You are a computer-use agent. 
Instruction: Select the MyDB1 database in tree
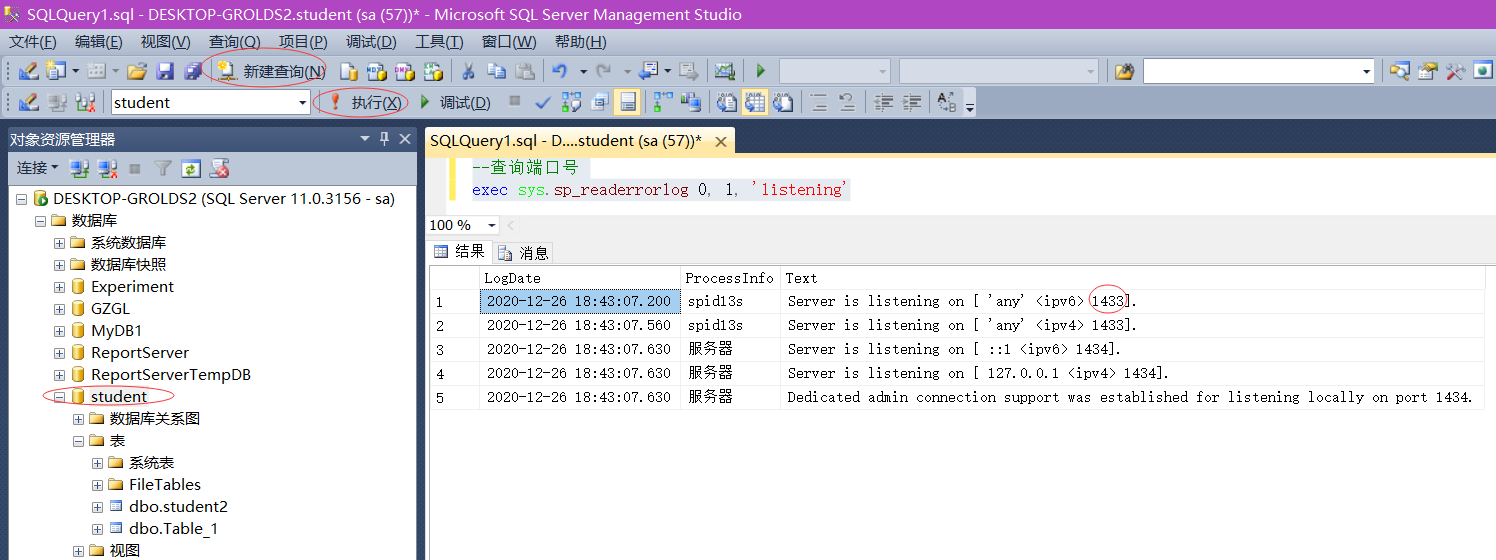point(116,331)
